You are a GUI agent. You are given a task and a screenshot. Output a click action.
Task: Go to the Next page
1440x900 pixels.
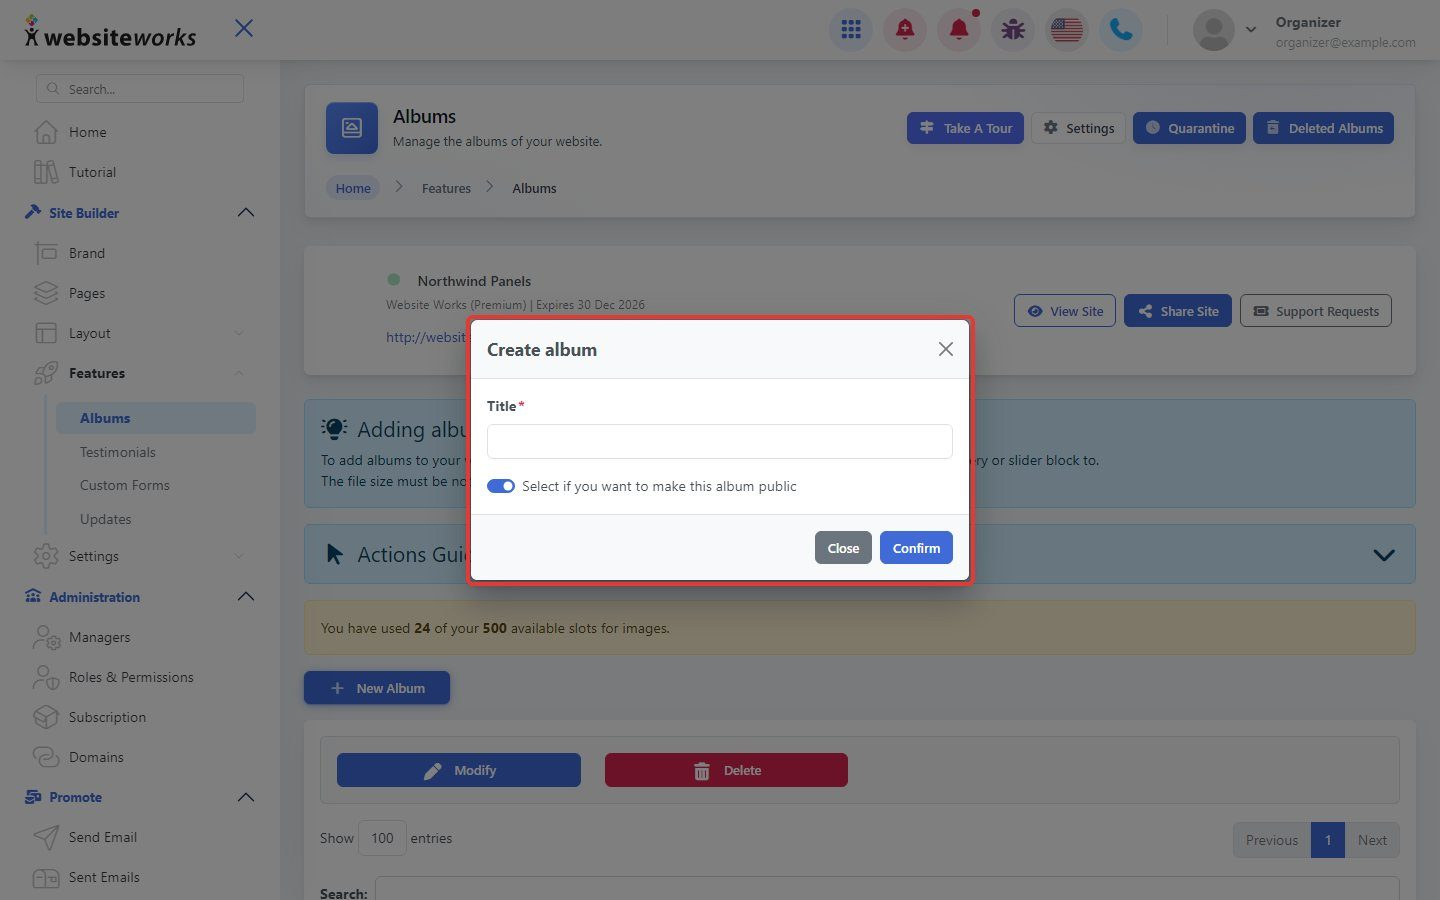point(1372,840)
